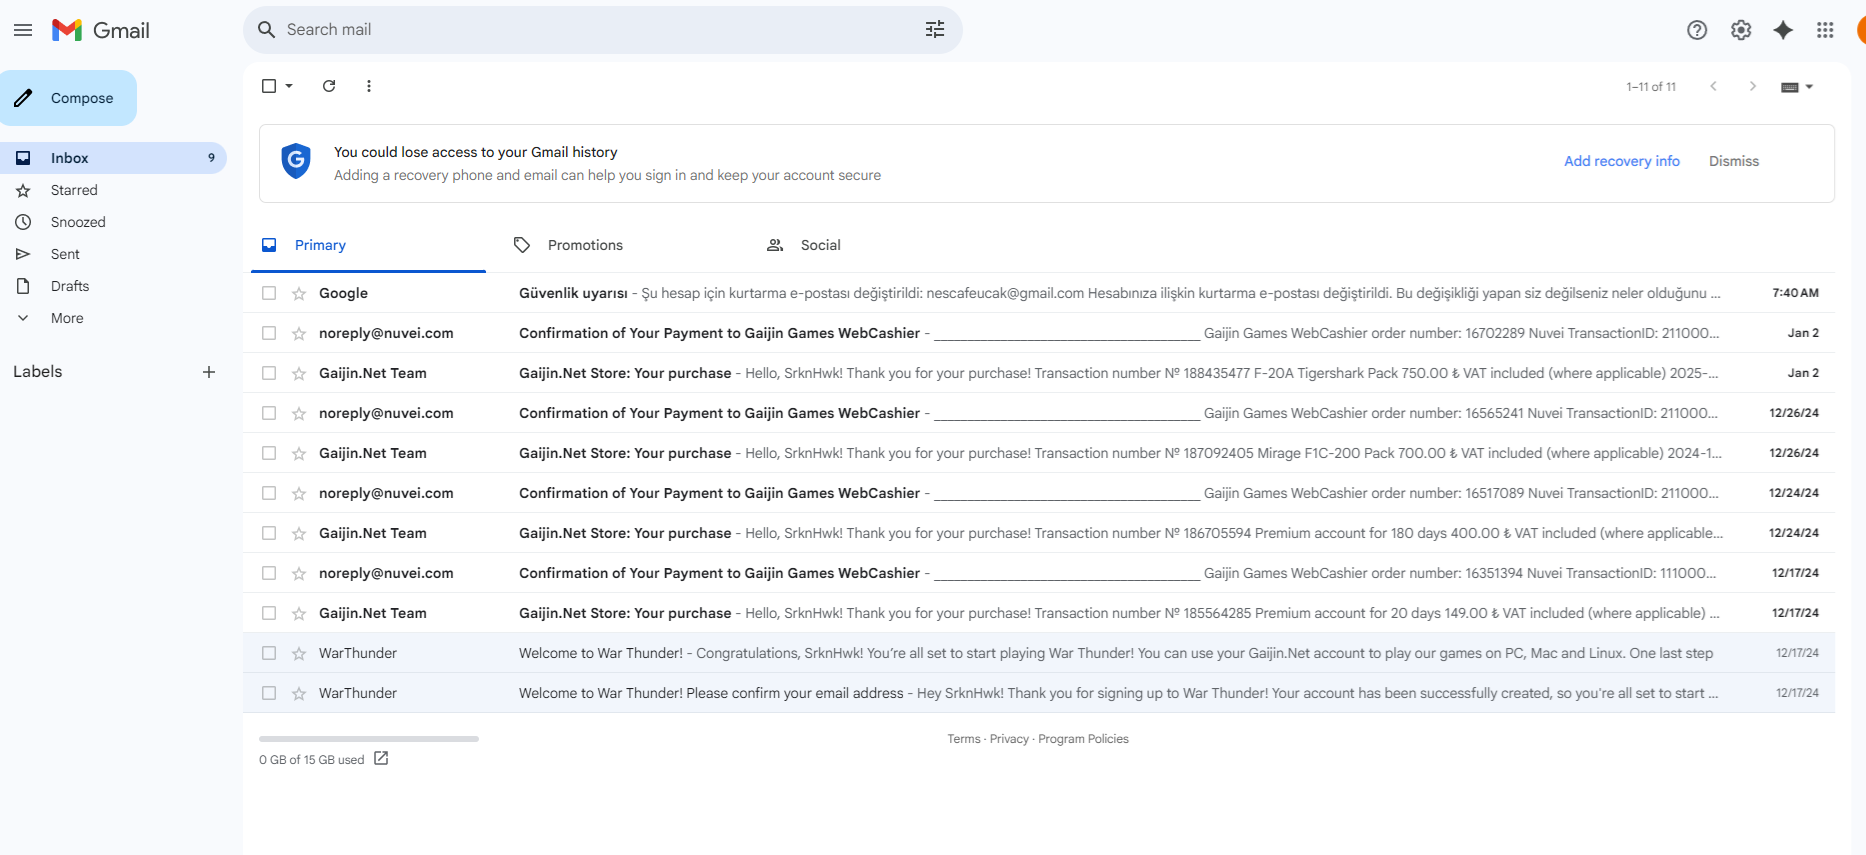The image size is (1866, 855).
Task: Open the Premium account 20 days purchase email
Action: pos(1039,613)
